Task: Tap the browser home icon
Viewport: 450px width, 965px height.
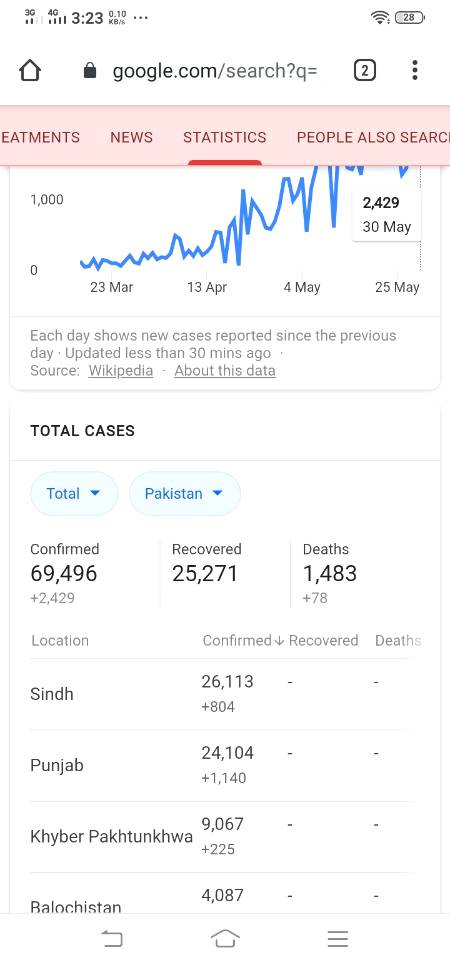Action: click(x=30, y=71)
